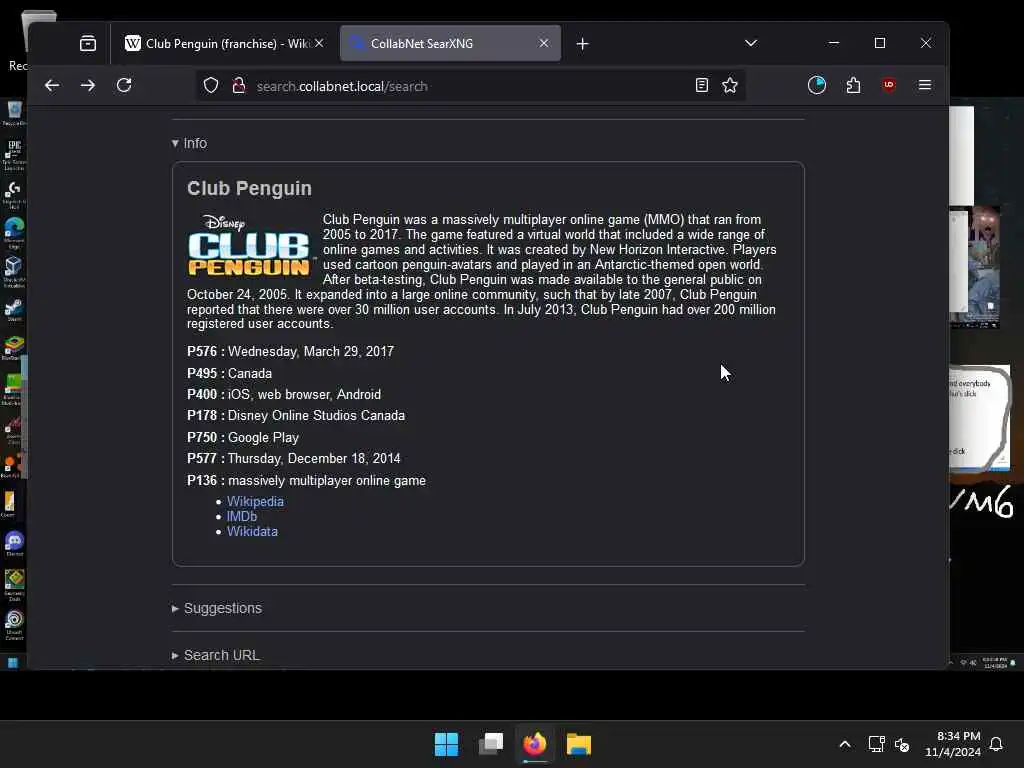Open the notifications bell icon

(997, 744)
